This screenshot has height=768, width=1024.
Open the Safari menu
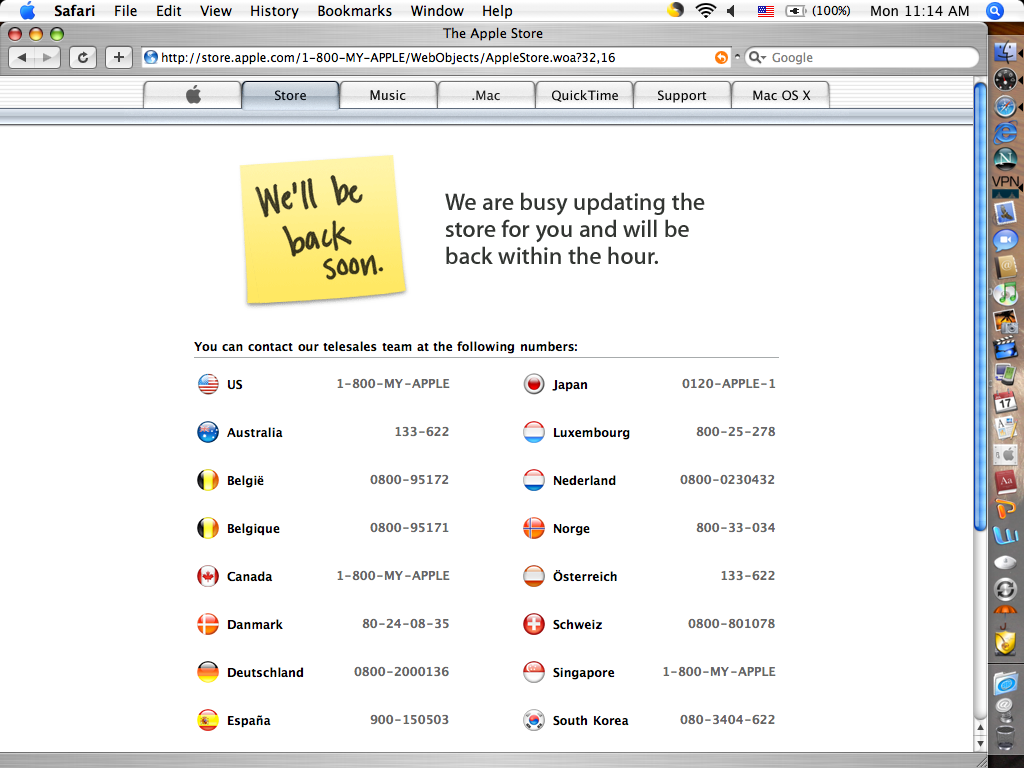pos(74,10)
